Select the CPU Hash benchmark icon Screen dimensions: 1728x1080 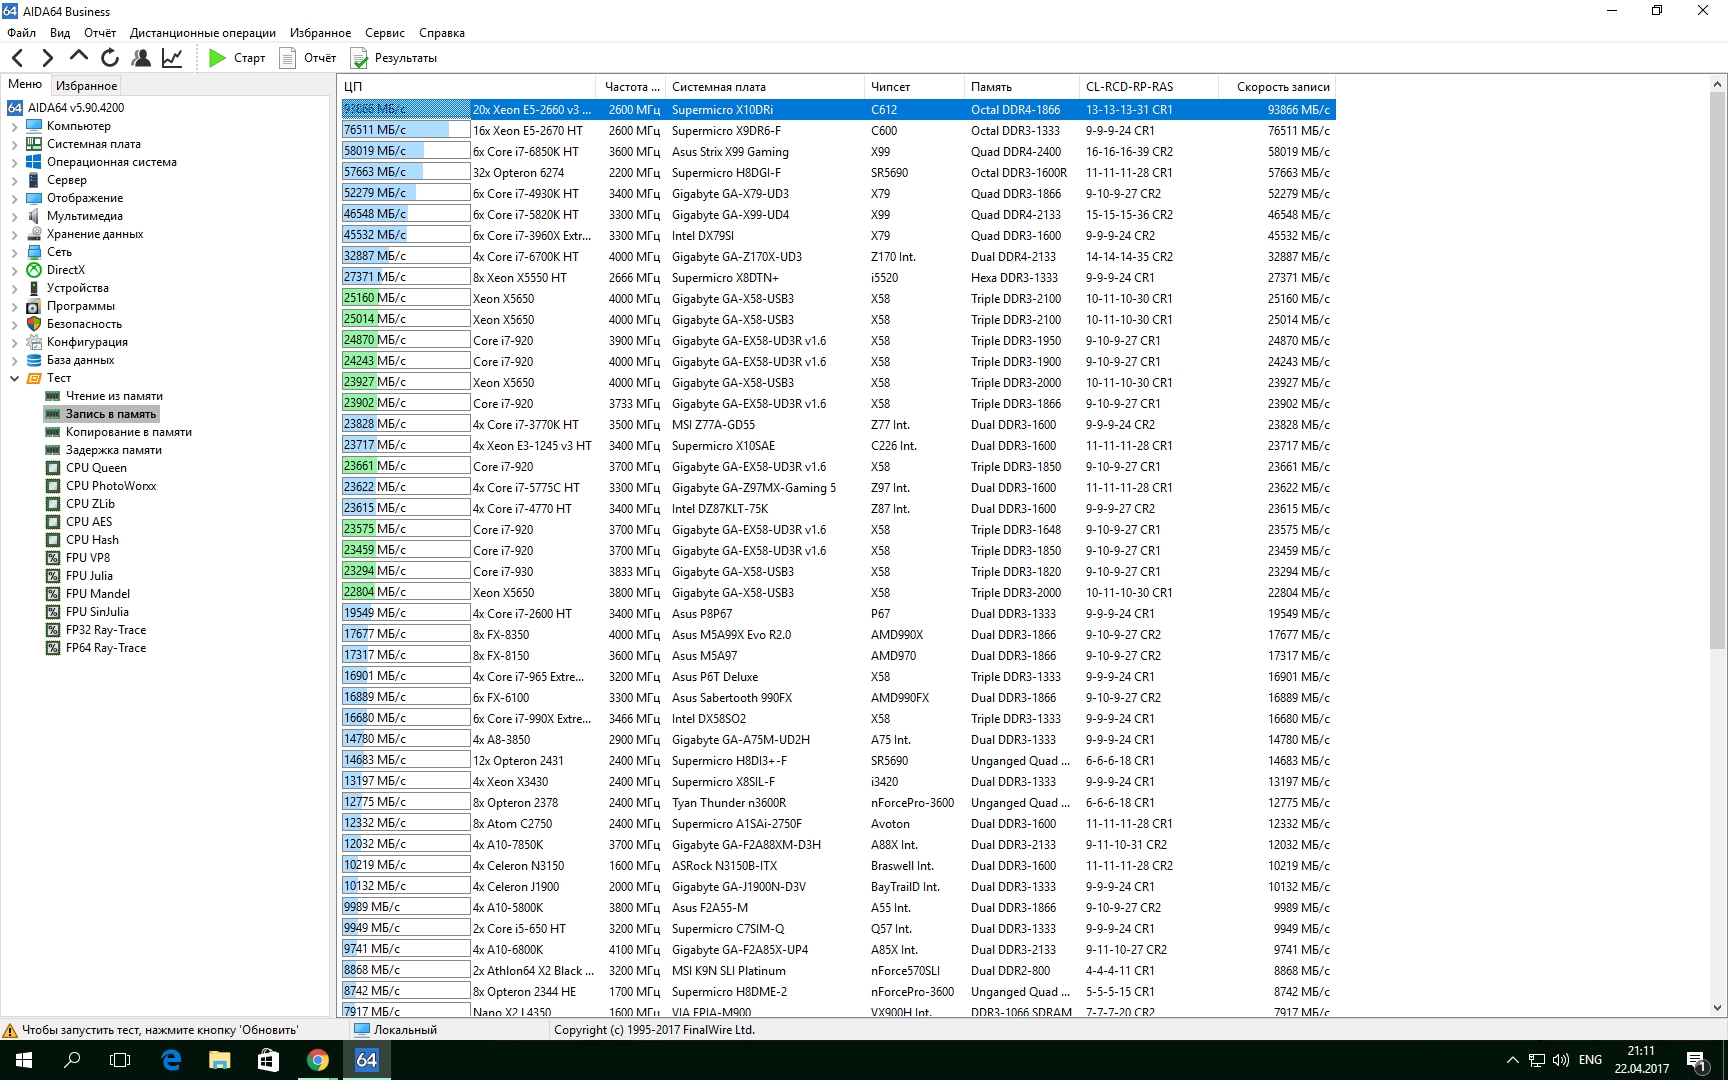(53, 540)
